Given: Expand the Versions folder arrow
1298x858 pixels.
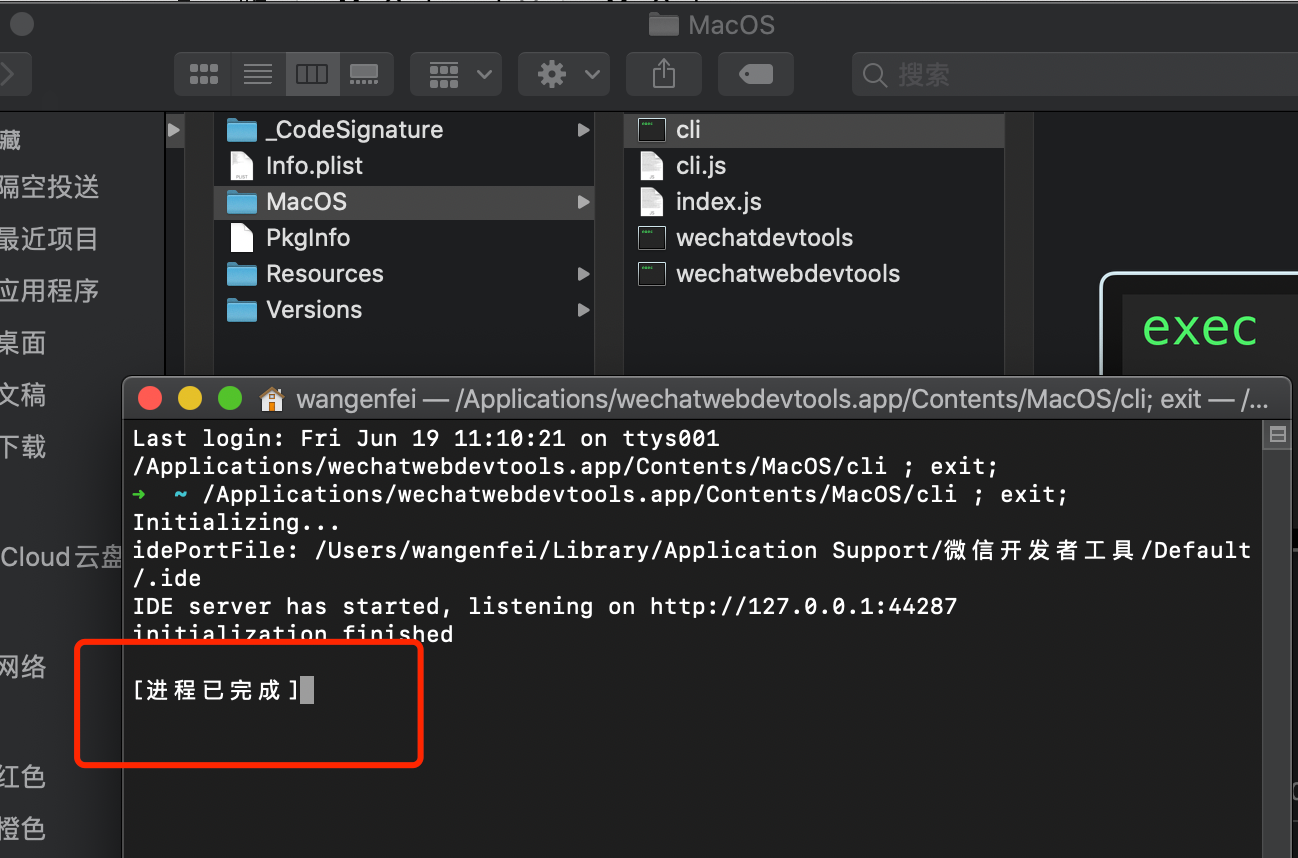Looking at the screenshot, I should (583, 310).
